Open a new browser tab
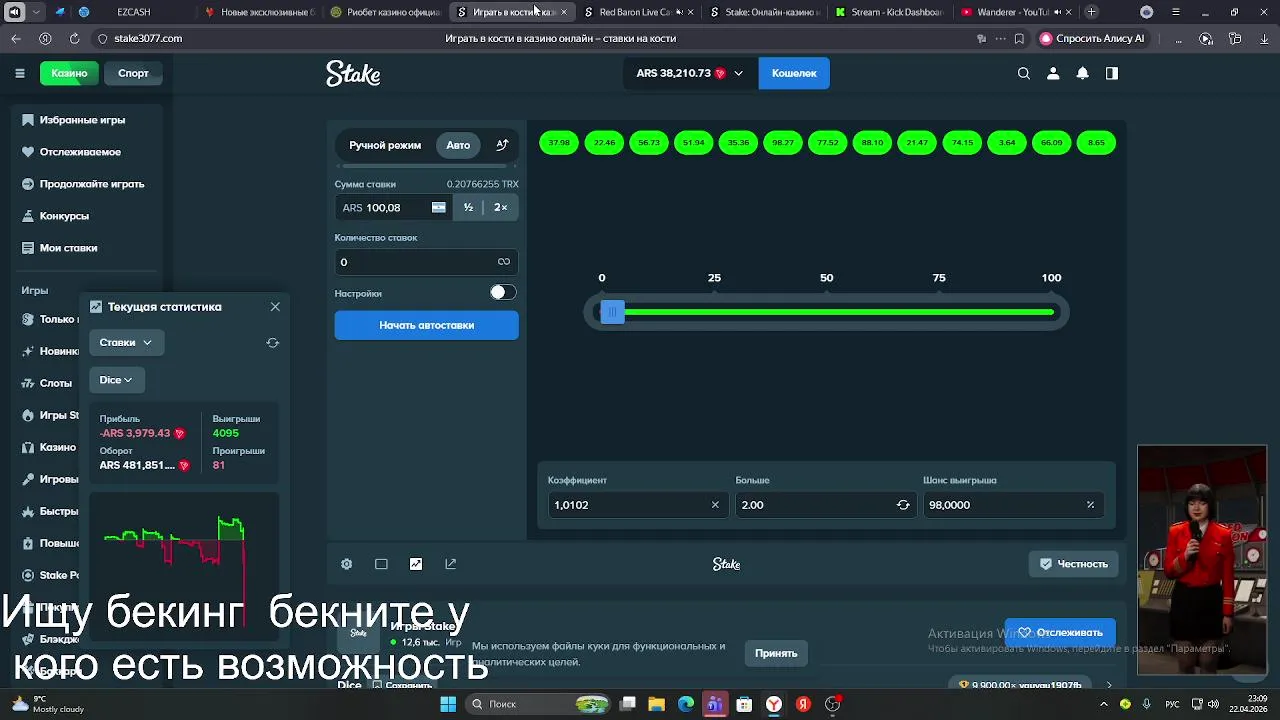 coord(1091,12)
